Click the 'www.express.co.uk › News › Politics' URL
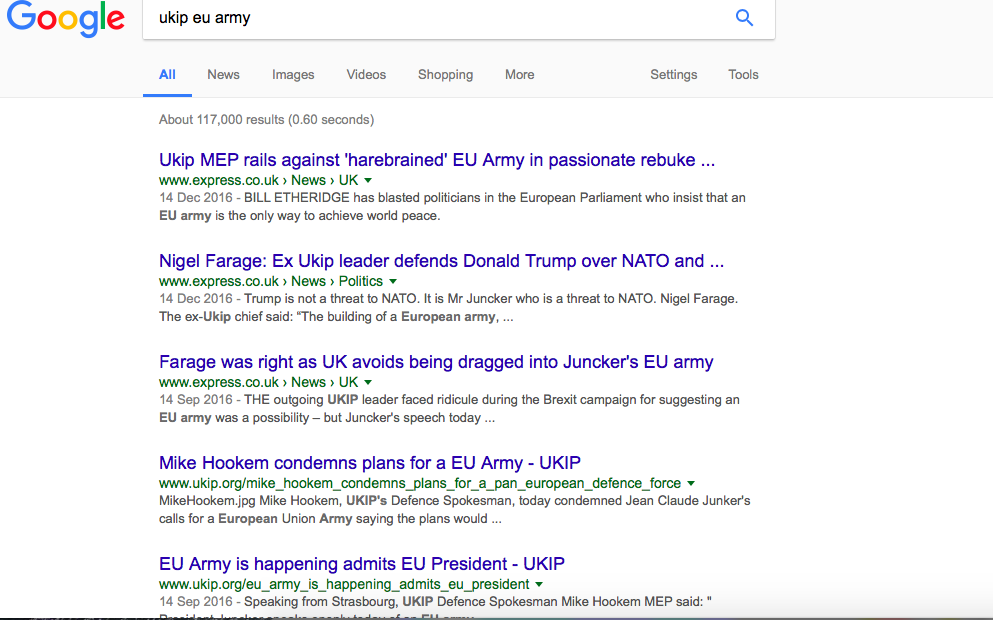This screenshot has height=620, width=993. click(x=271, y=281)
